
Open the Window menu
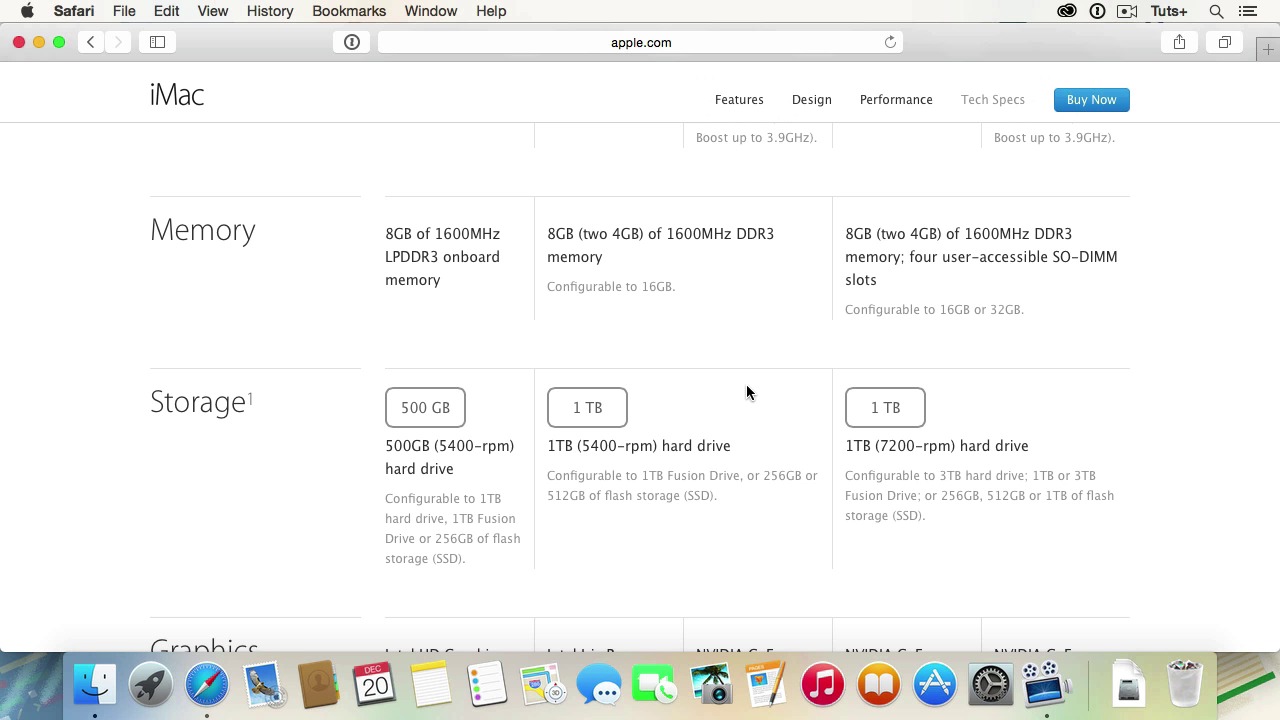coord(431,11)
